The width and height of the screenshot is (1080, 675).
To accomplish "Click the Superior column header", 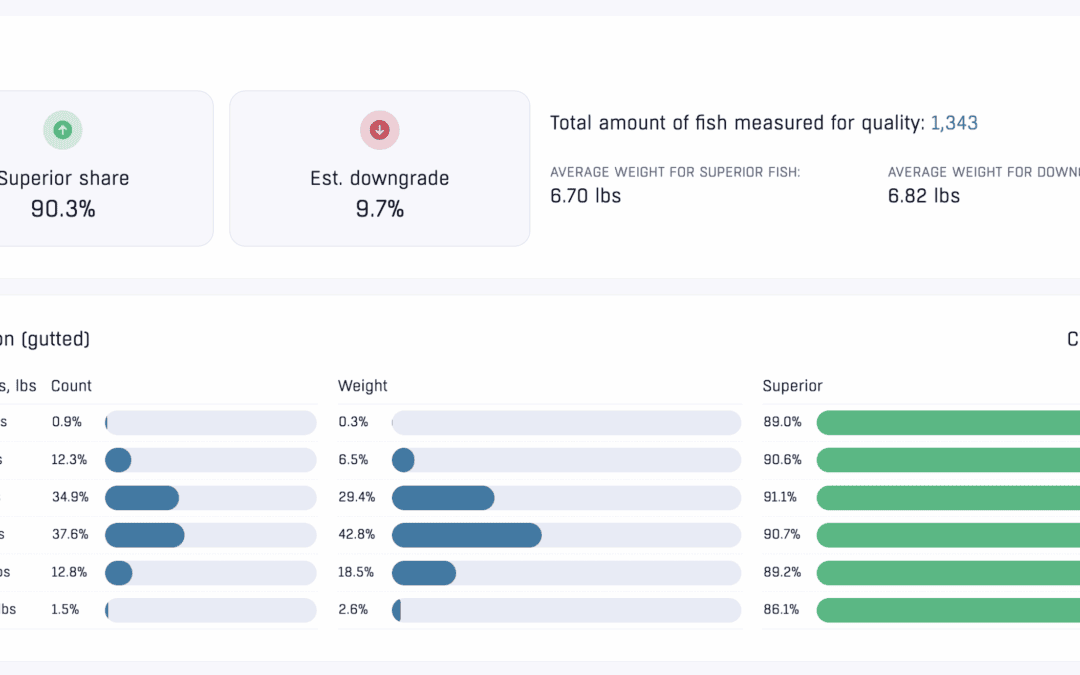I will pos(792,386).
